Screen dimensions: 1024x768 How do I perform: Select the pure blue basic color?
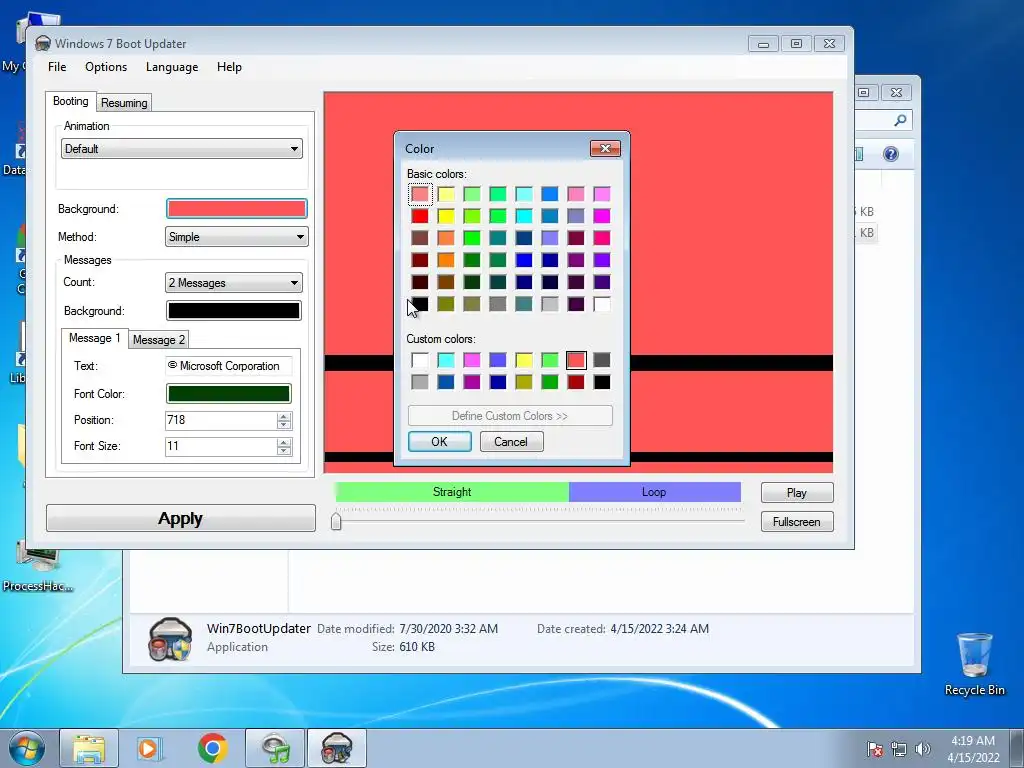click(x=524, y=260)
